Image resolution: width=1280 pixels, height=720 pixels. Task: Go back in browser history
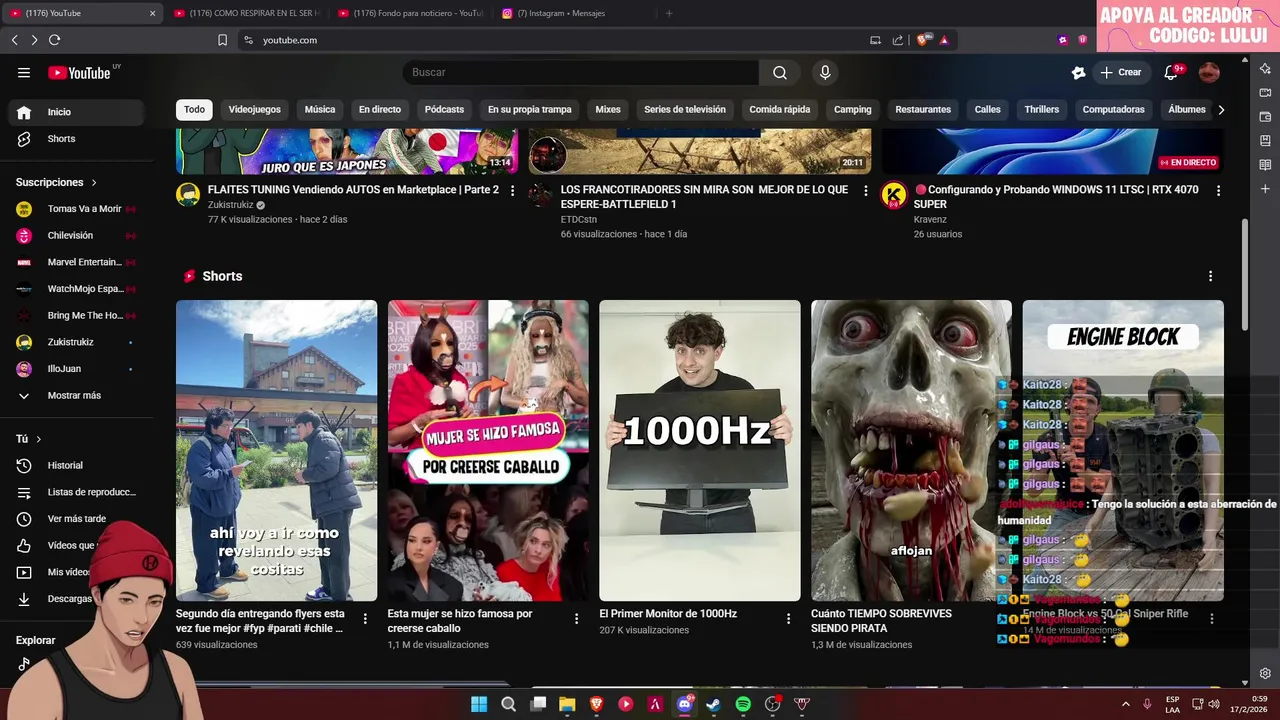[14, 40]
